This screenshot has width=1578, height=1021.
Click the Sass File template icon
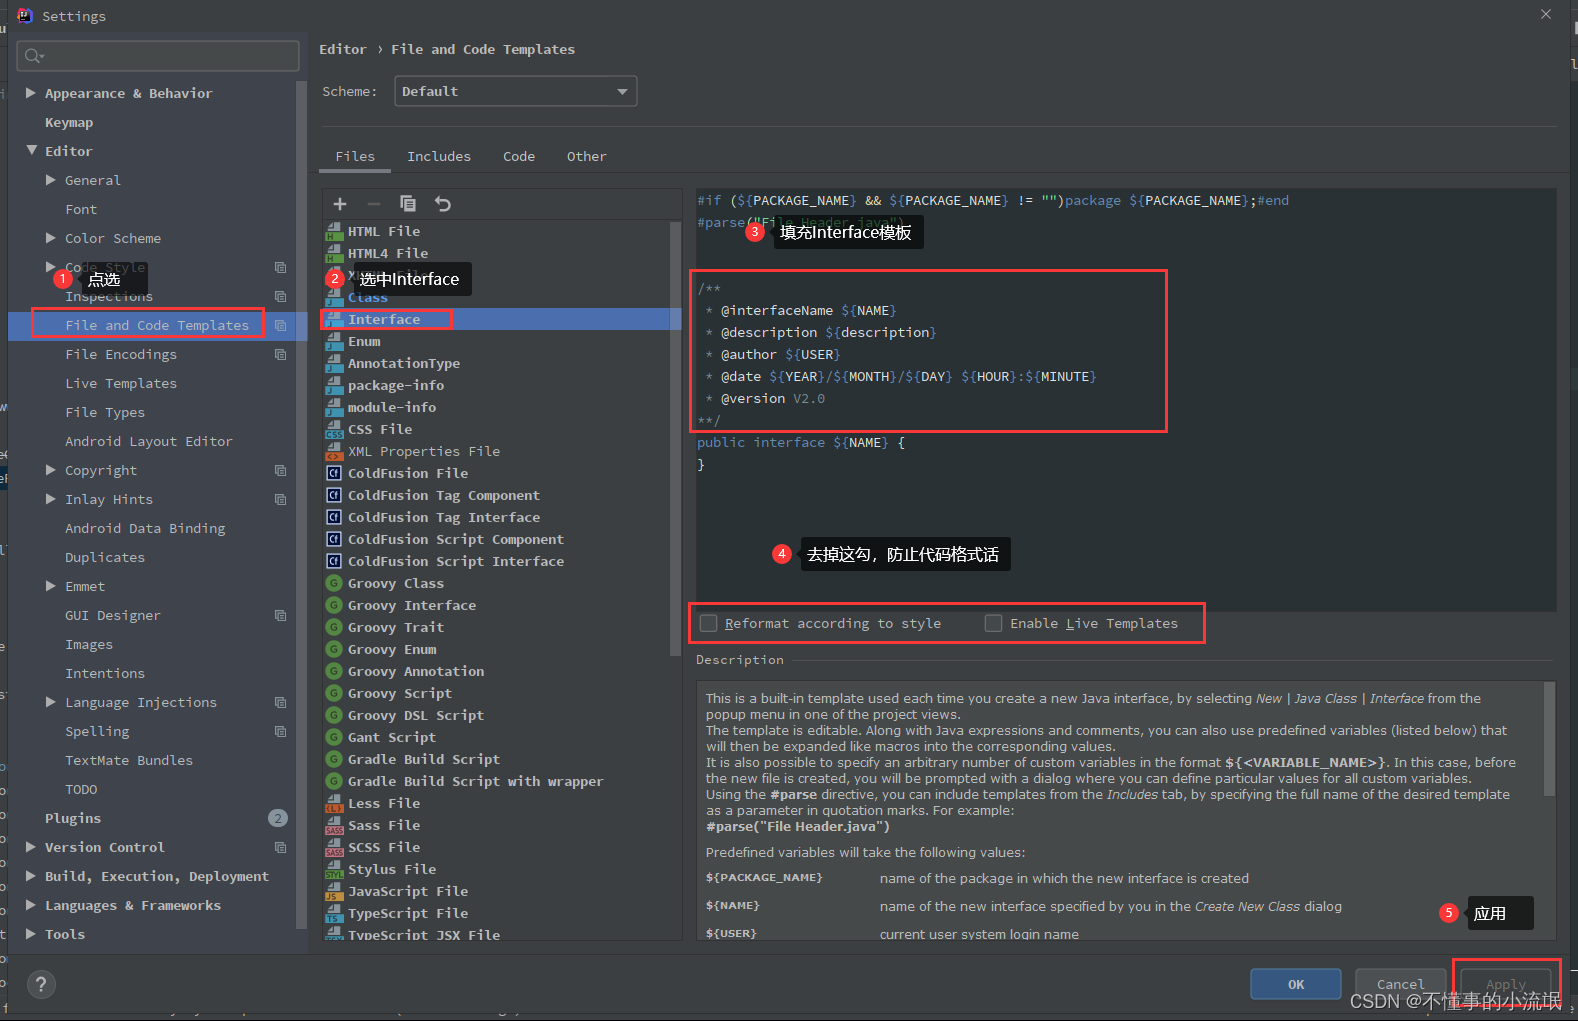click(x=334, y=826)
